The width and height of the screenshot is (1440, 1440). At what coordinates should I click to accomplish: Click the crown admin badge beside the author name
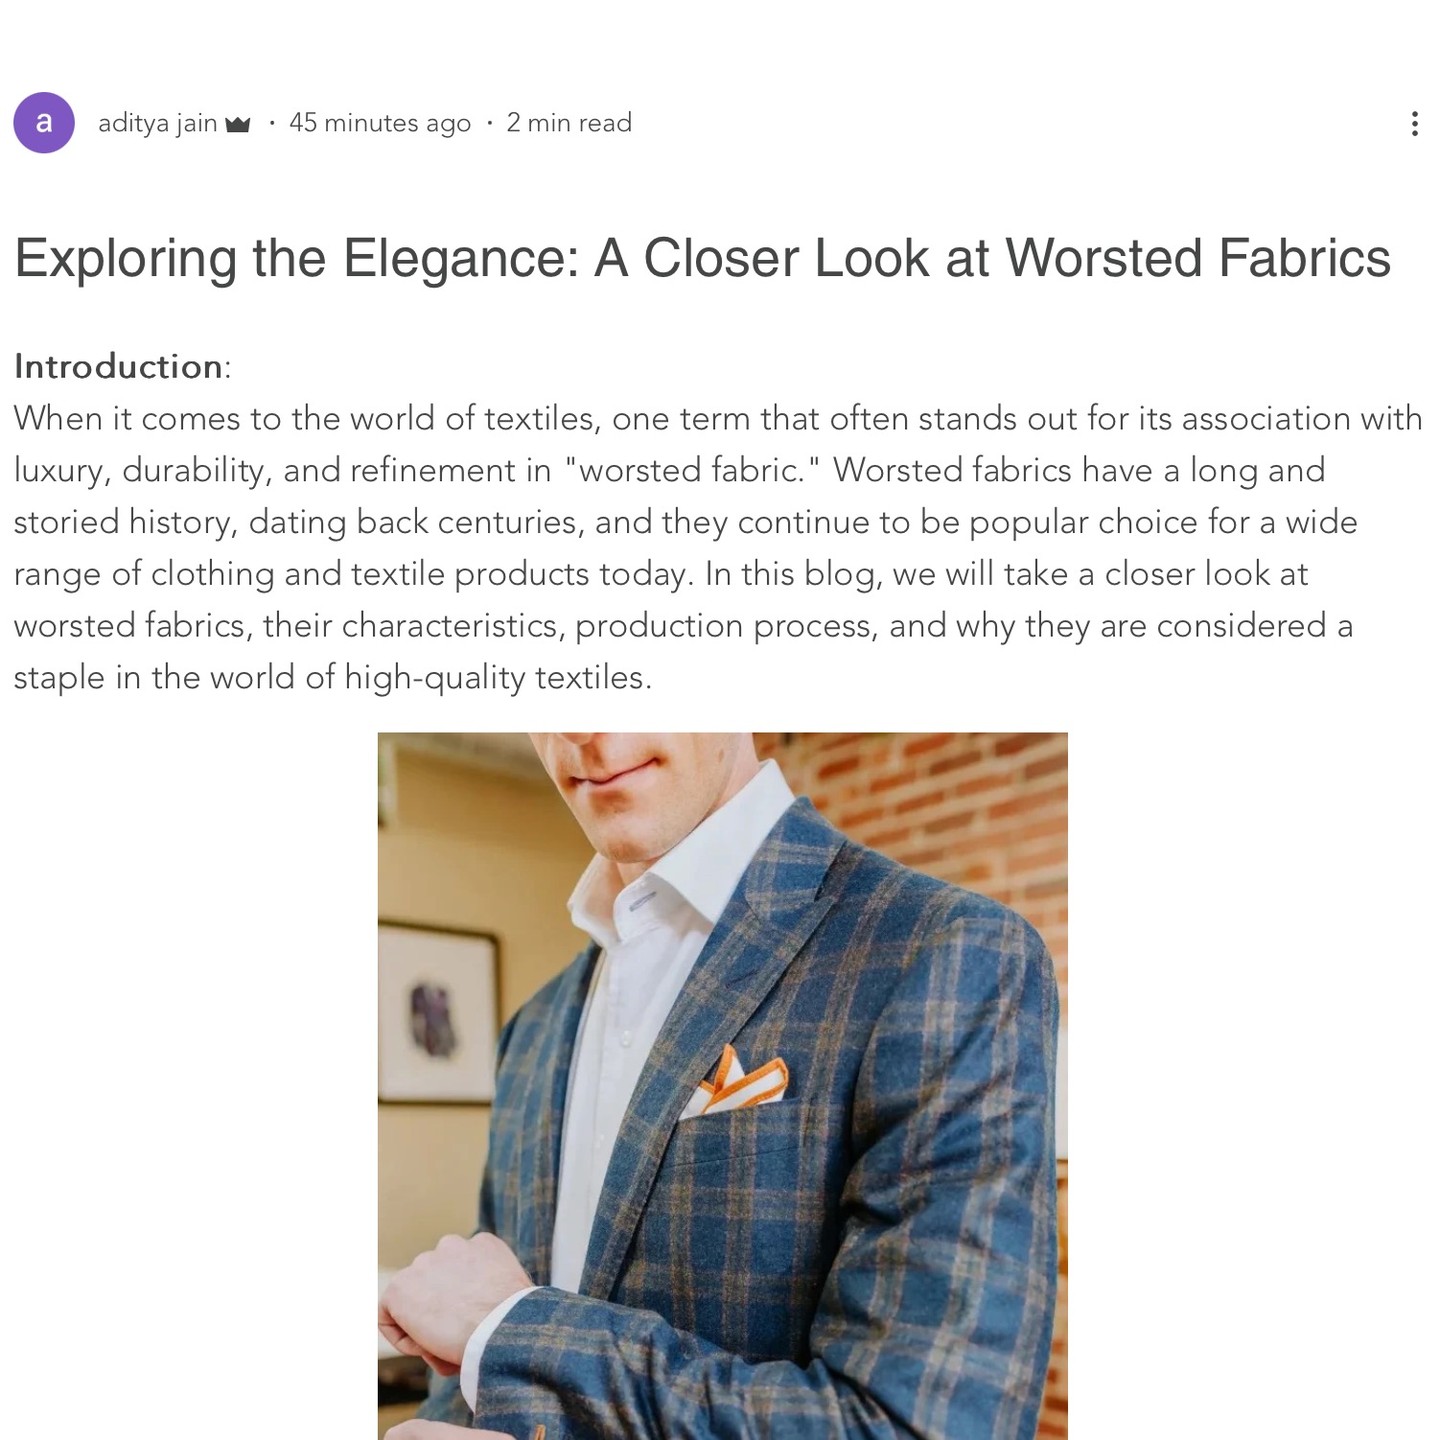239,122
